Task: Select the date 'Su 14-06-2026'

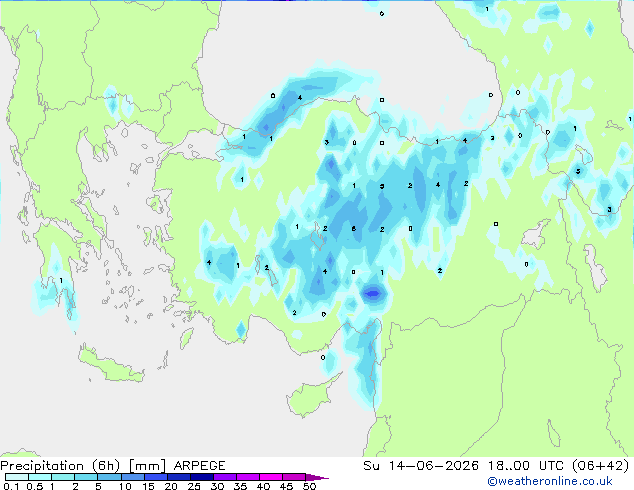Action: (421, 466)
